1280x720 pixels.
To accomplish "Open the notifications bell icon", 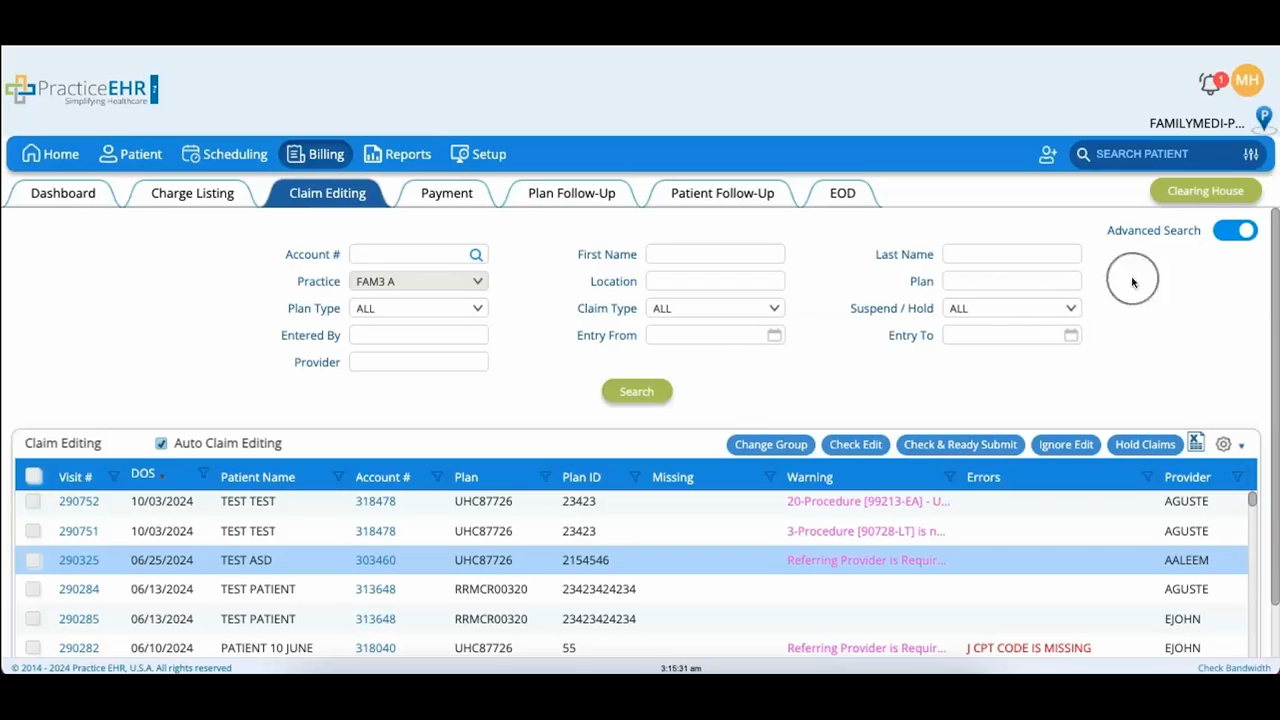I will point(1211,84).
